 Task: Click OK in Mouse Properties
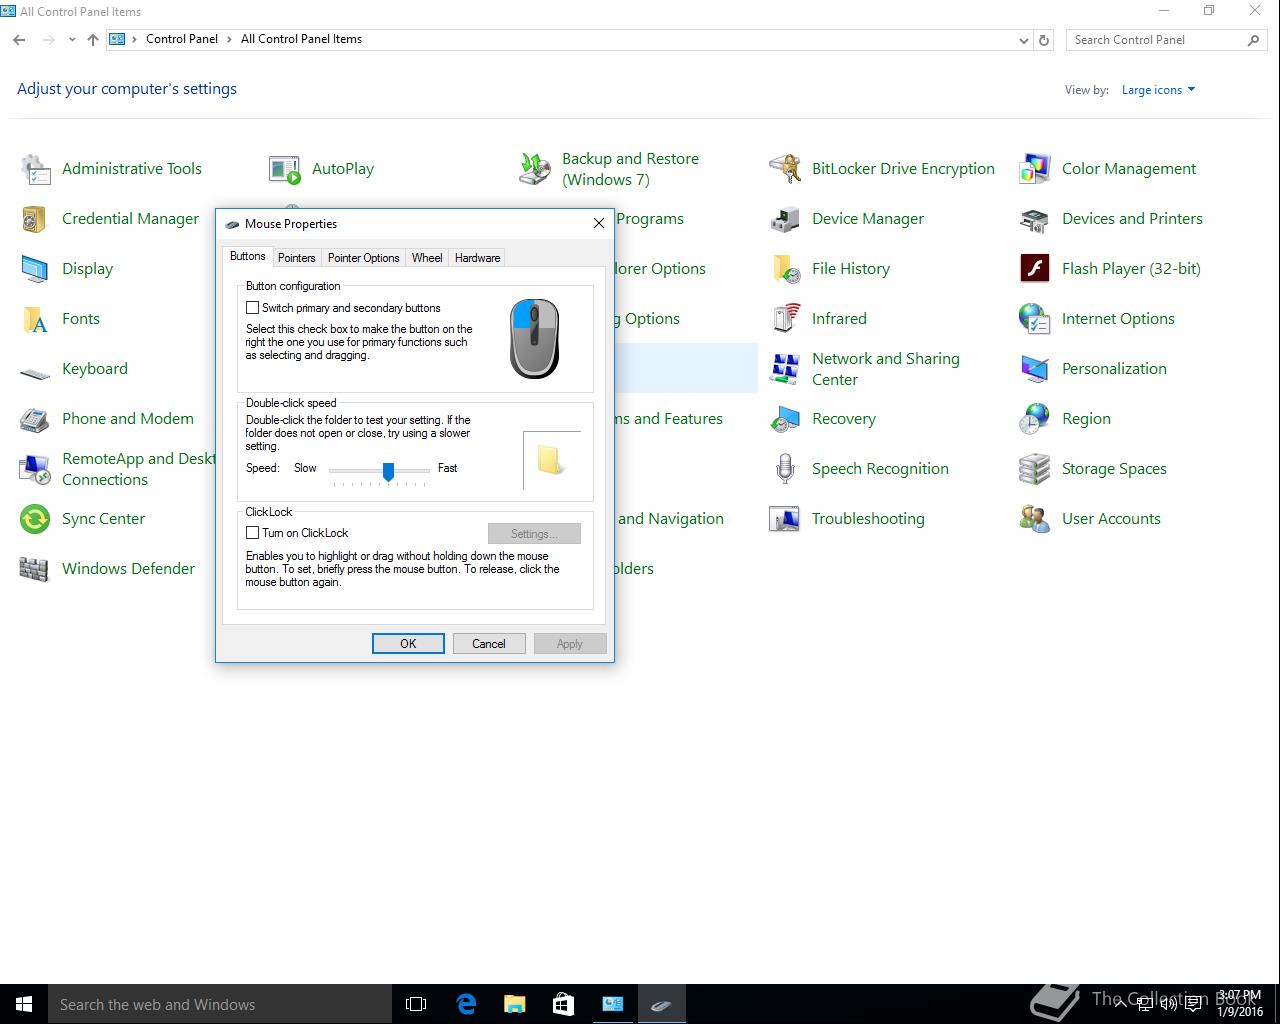pyautogui.click(x=408, y=644)
